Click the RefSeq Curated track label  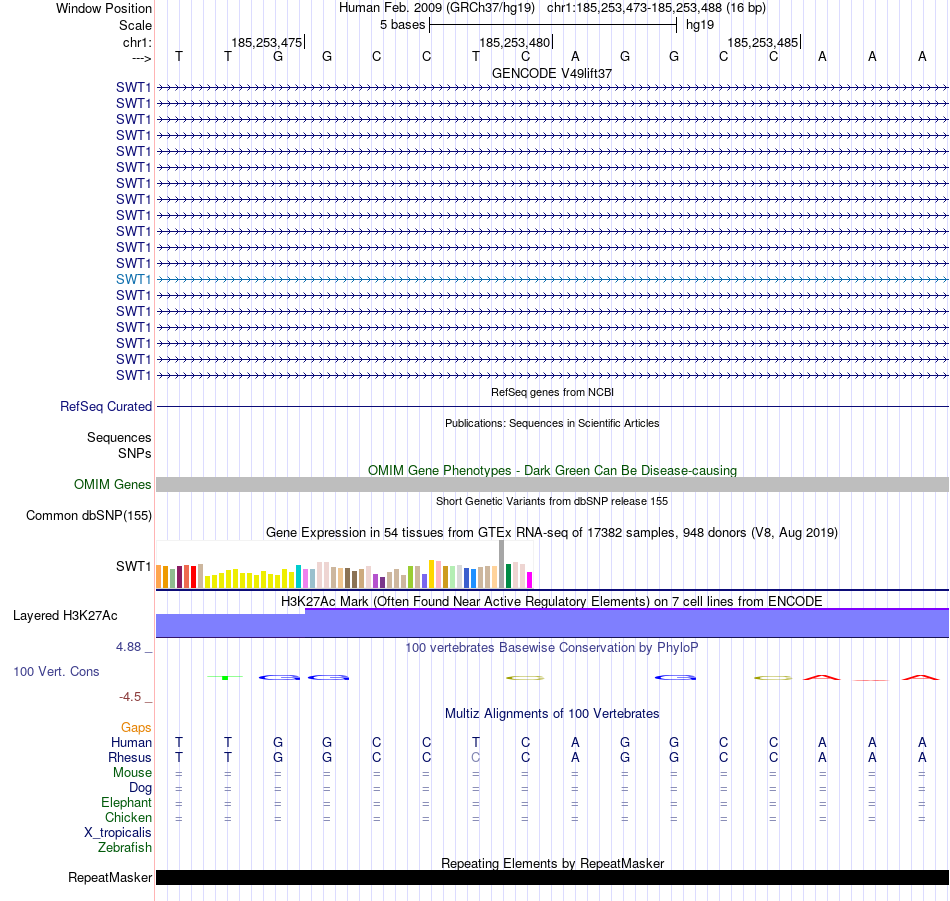106,407
